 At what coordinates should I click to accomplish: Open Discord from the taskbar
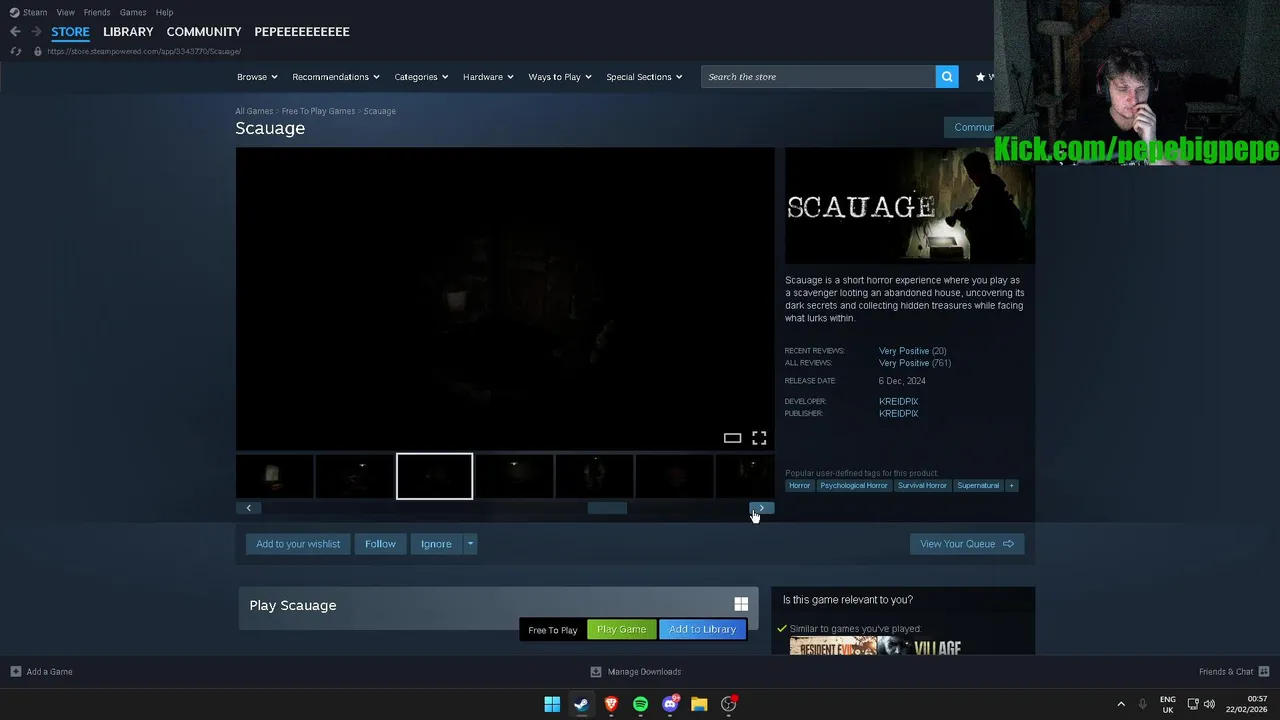670,704
